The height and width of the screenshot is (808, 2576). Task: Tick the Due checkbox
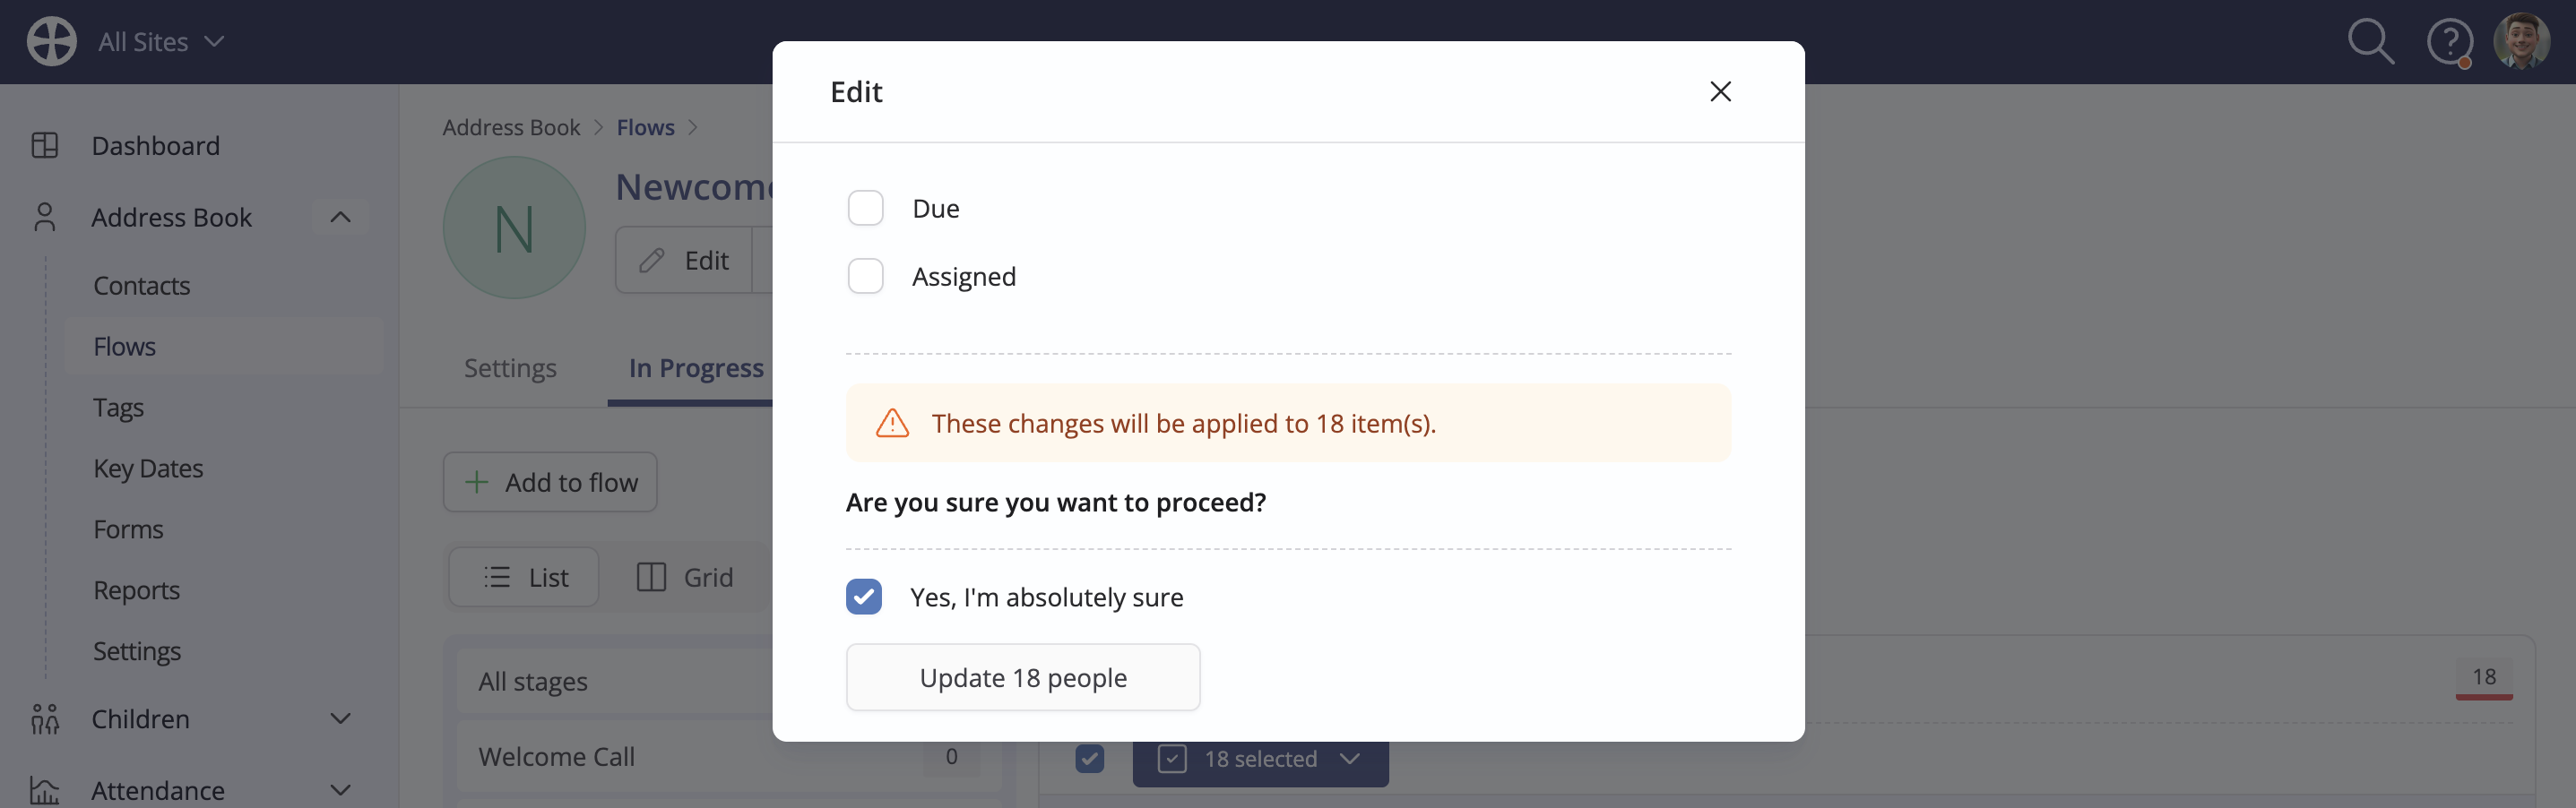865,208
